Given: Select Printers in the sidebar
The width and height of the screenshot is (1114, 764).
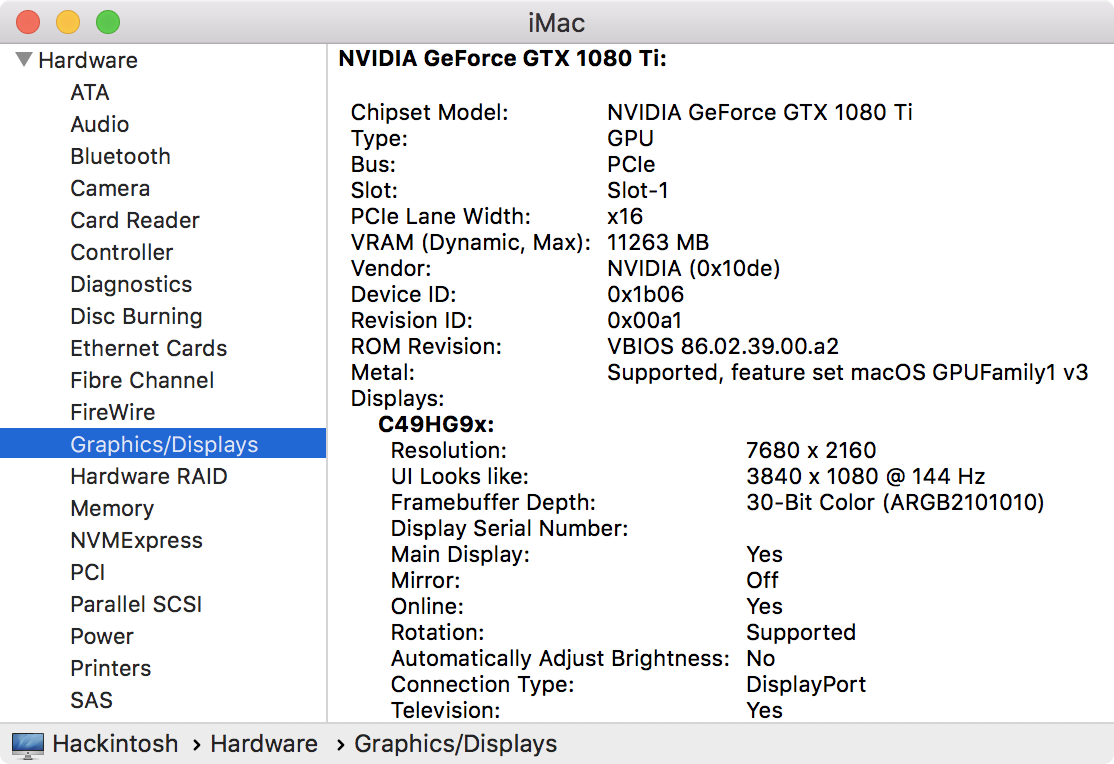Looking at the screenshot, I should tap(111, 668).
